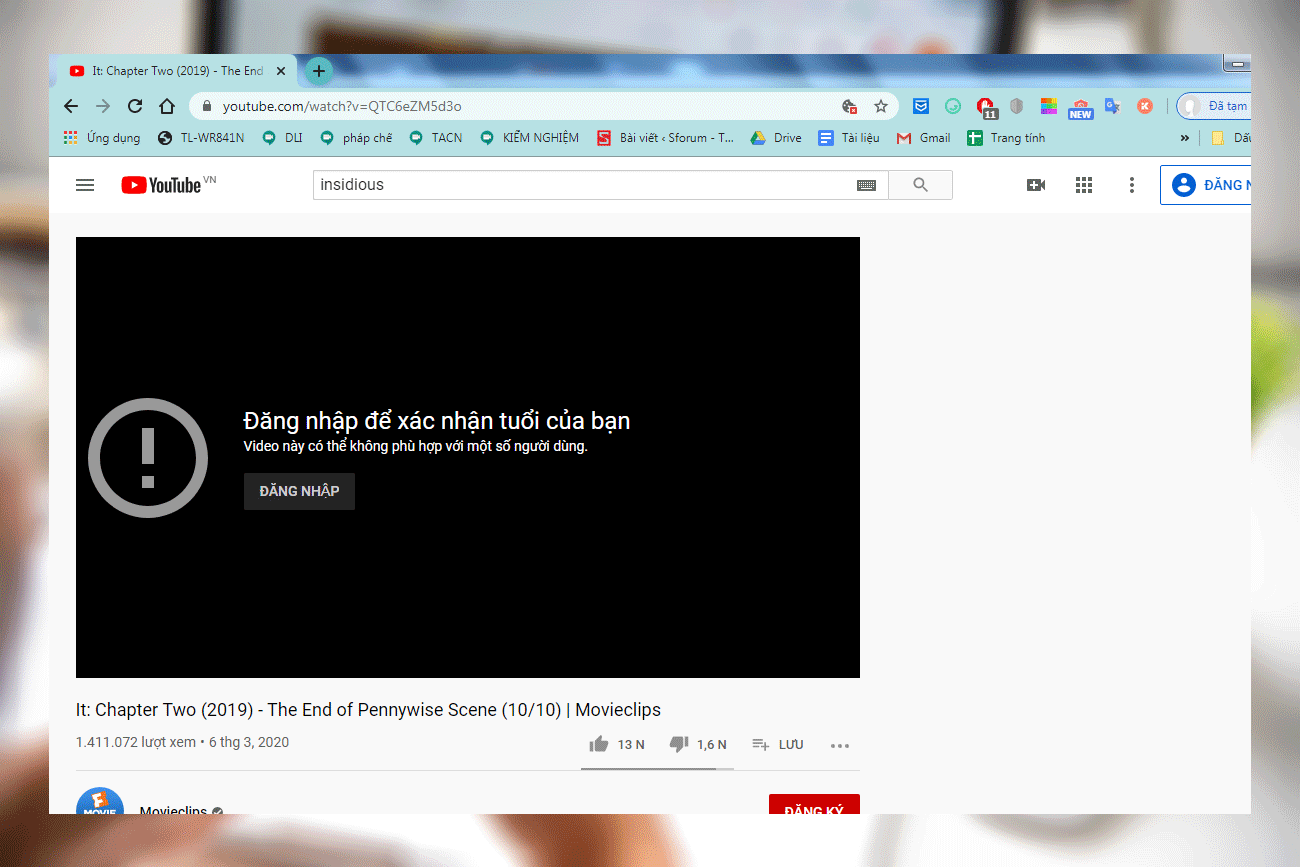
Task: Open the on-screen keyboard icon in search
Action: point(866,185)
